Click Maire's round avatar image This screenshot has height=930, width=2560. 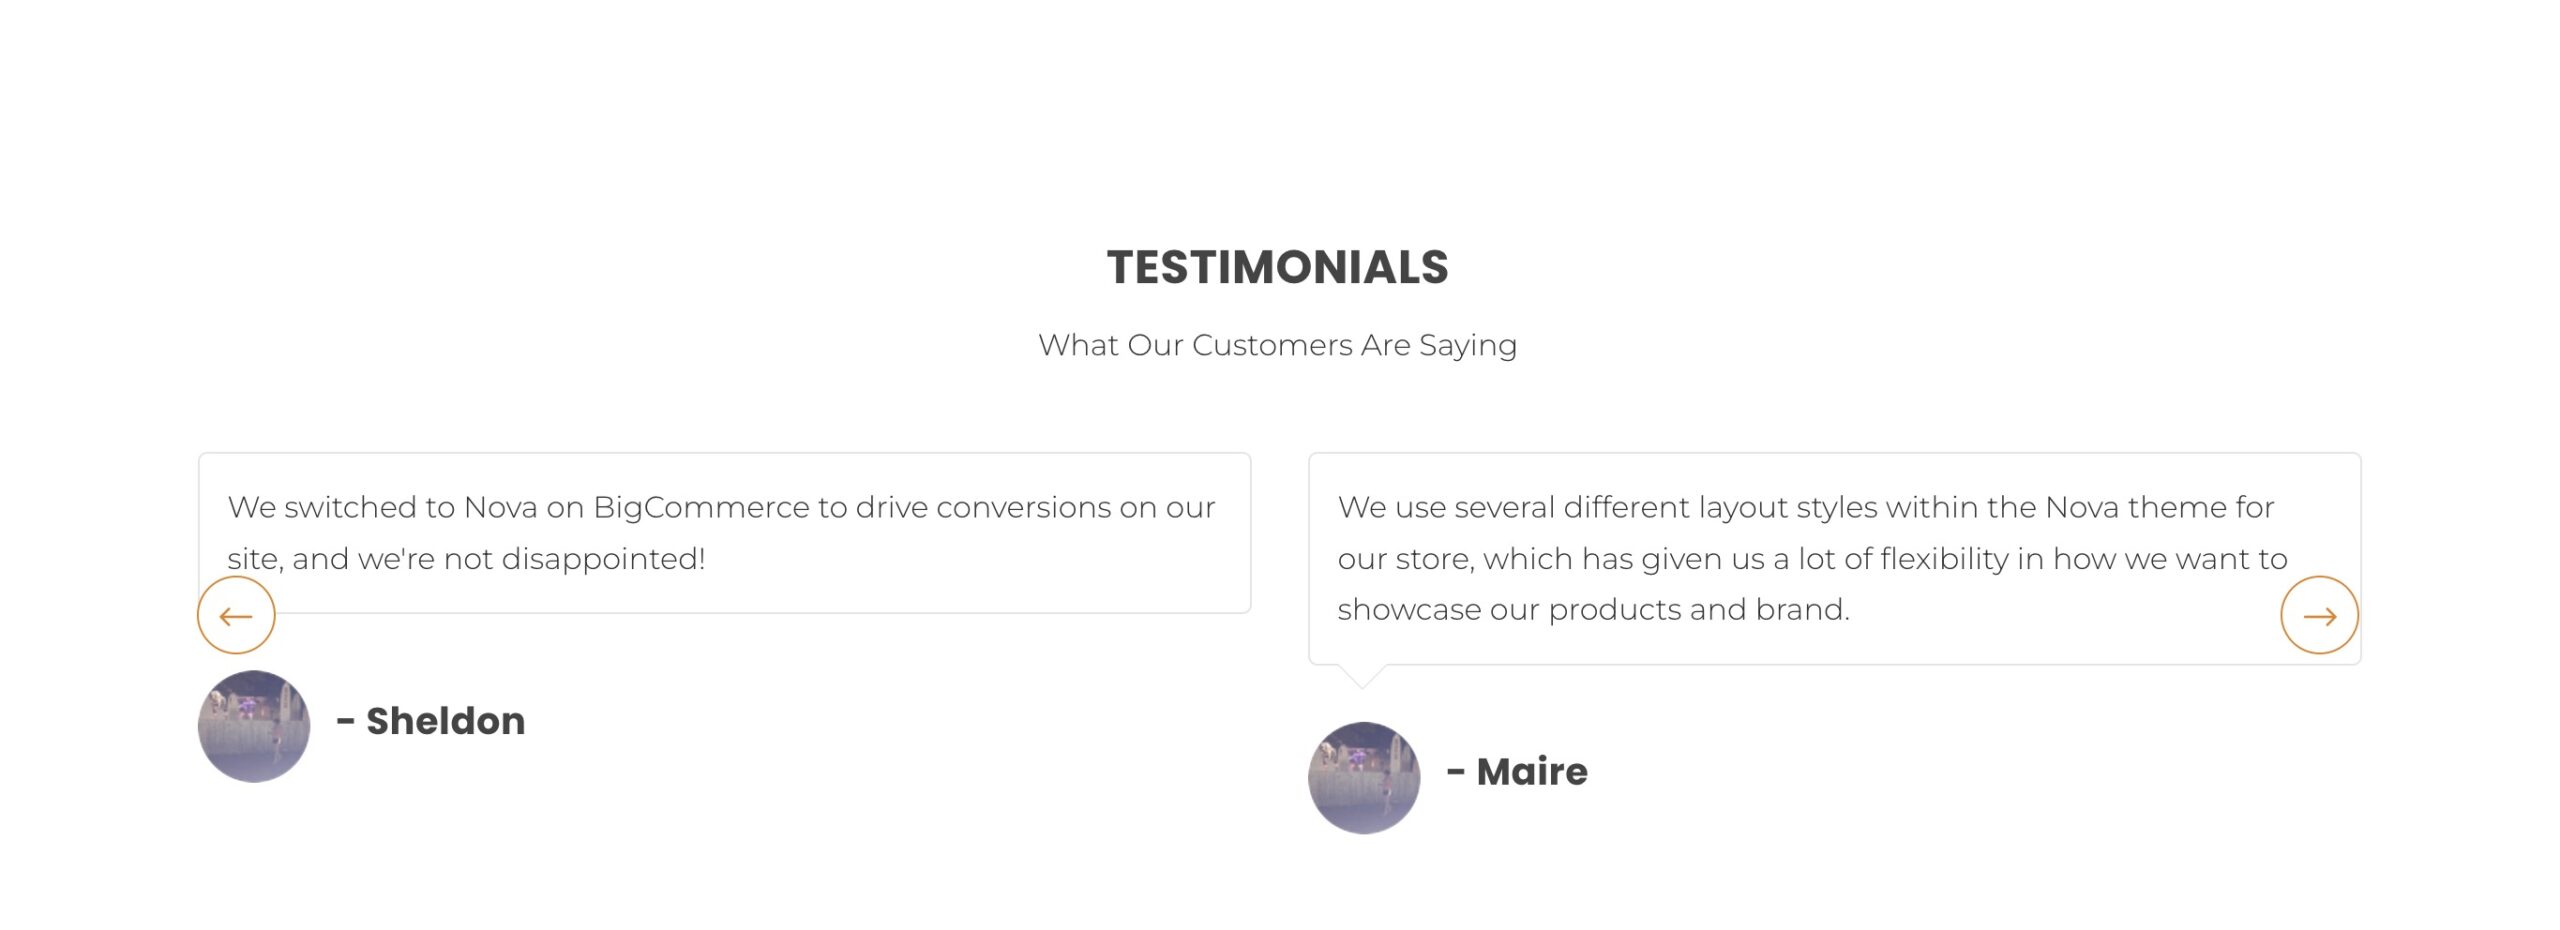1364,777
